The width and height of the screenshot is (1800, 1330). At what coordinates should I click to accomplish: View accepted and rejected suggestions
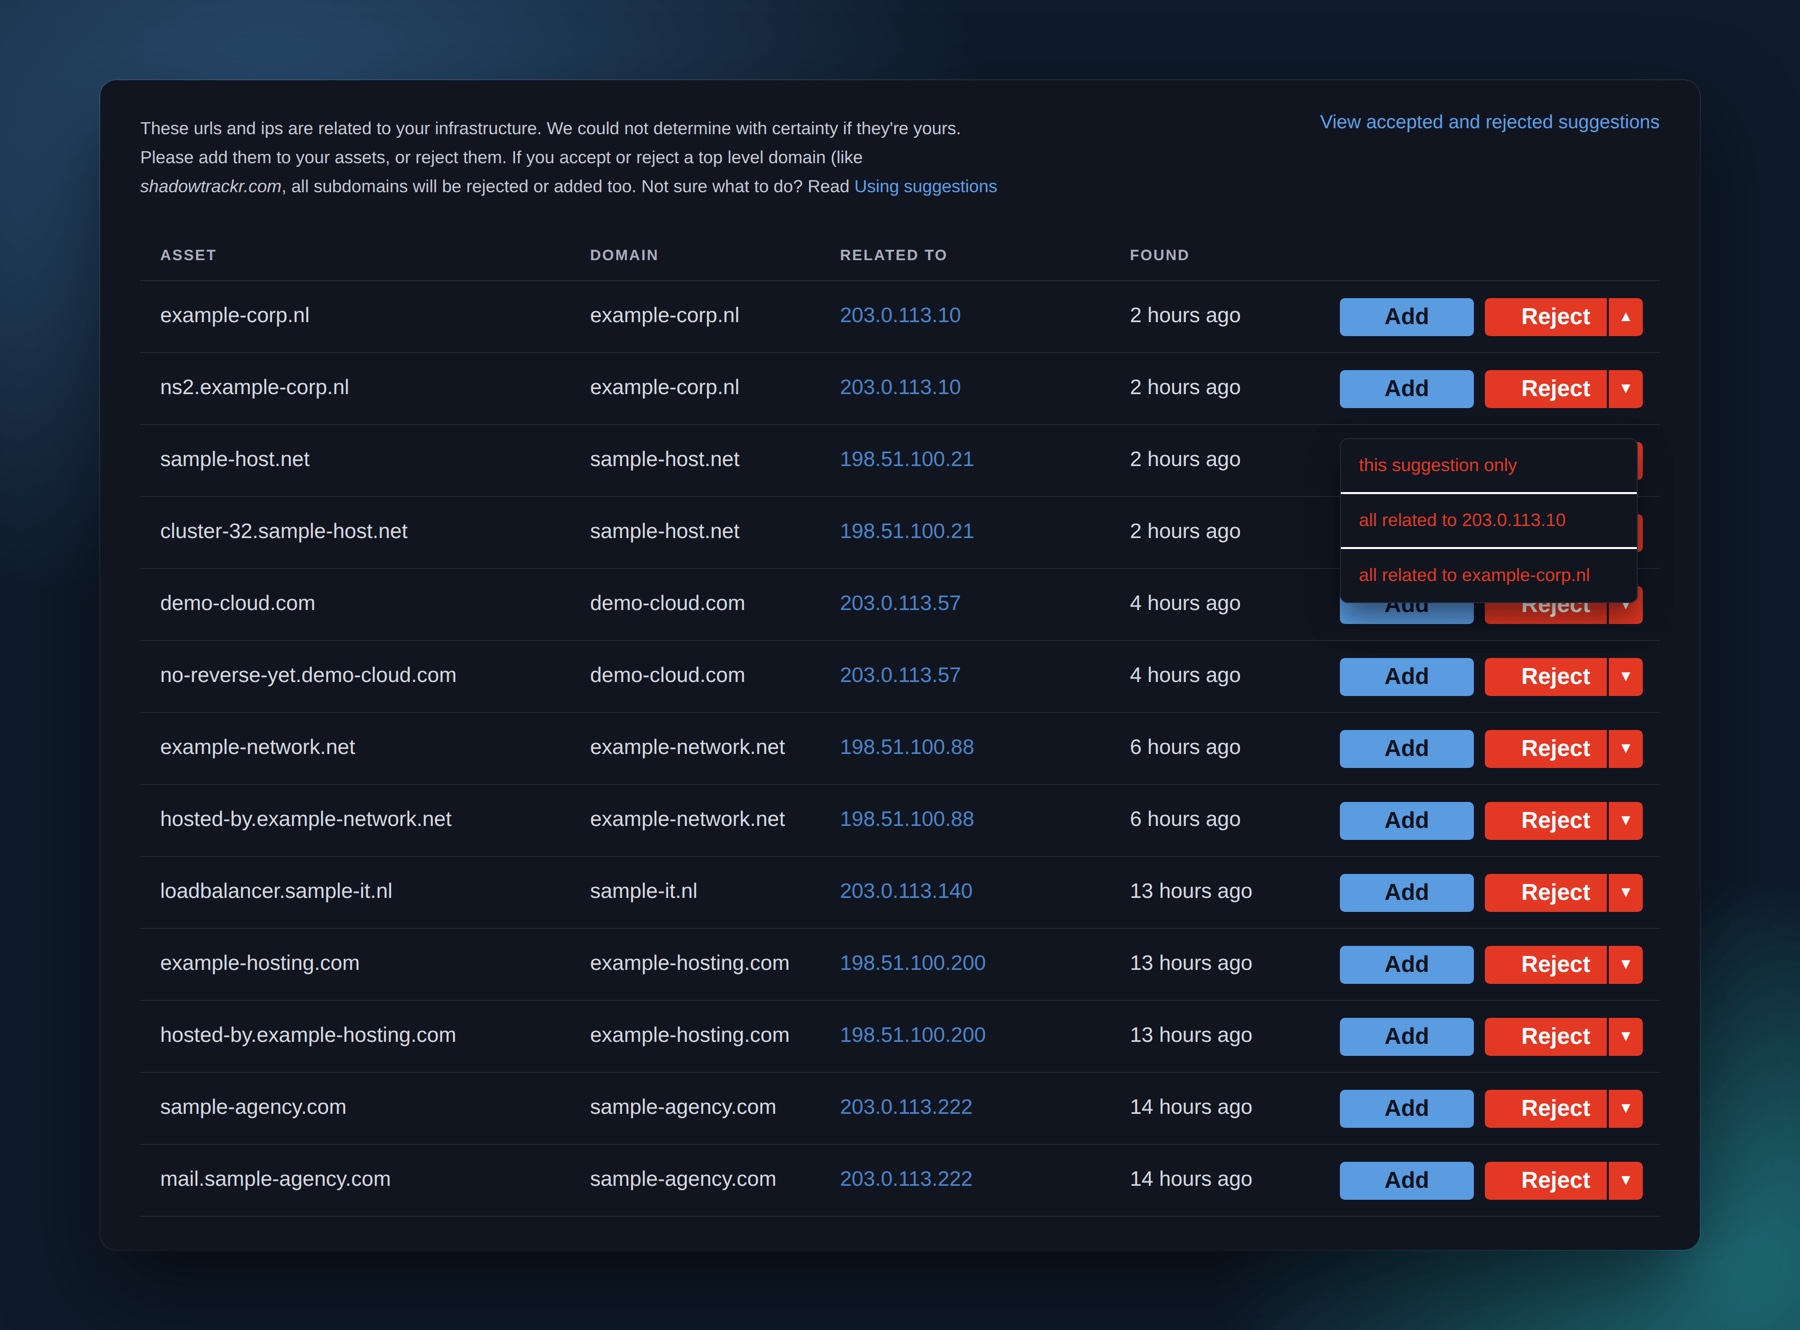(1489, 122)
